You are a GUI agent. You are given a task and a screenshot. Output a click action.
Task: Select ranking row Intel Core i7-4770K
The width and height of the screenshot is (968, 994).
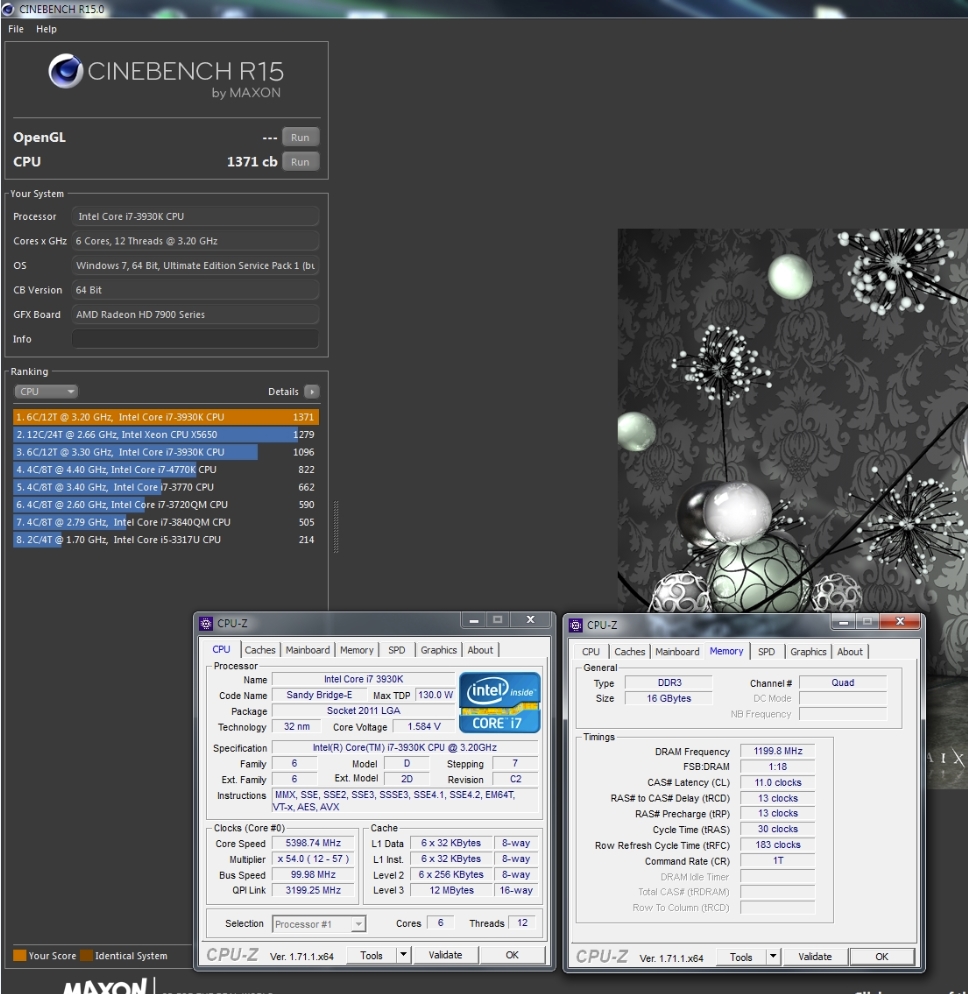(x=165, y=469)
